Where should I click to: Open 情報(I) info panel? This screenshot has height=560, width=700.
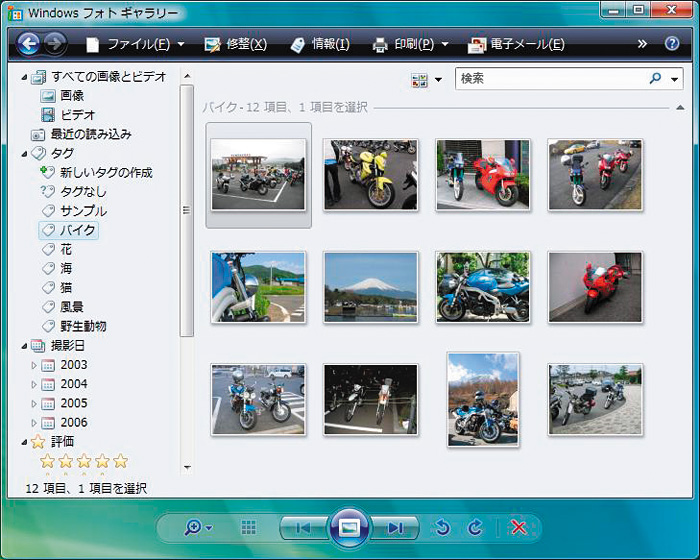click(320, 44)
